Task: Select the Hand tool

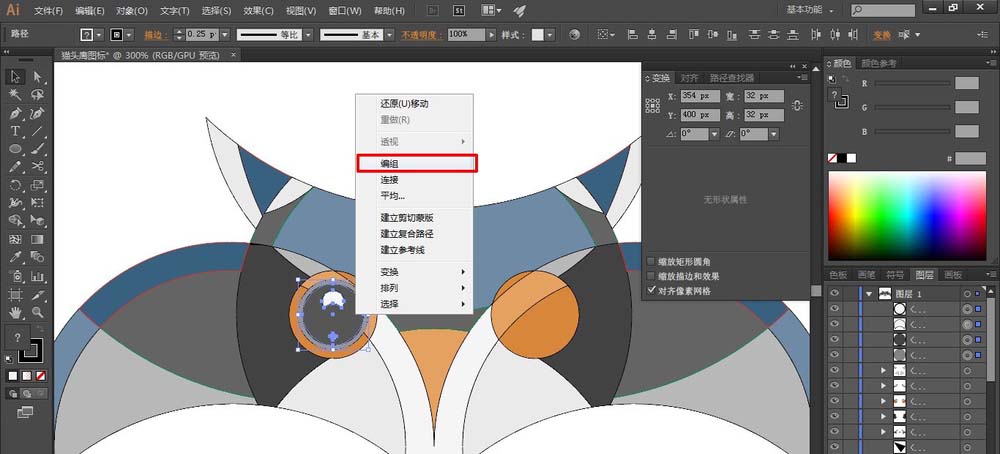Action: [16, 312]
